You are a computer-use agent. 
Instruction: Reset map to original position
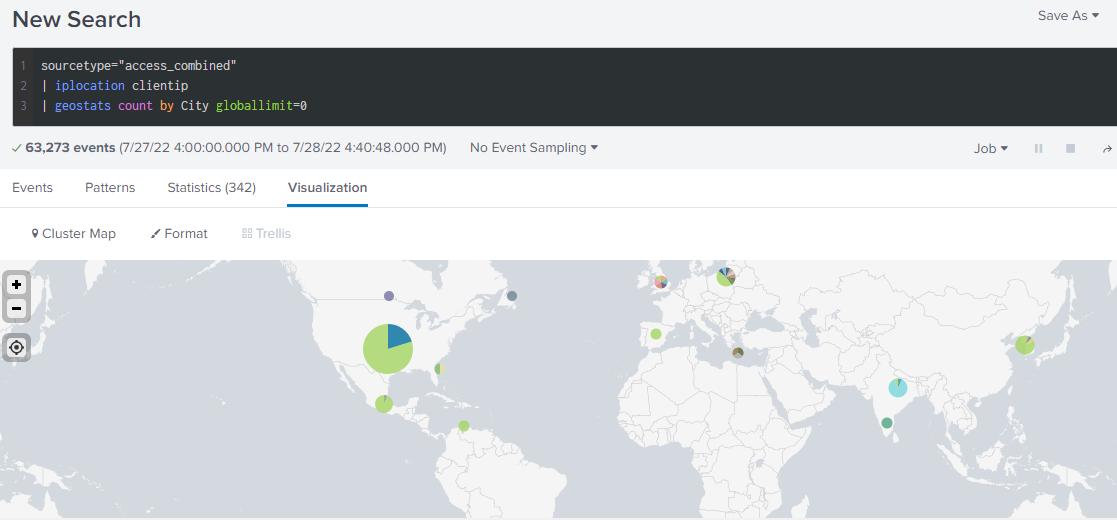click(x=16, y=348)
